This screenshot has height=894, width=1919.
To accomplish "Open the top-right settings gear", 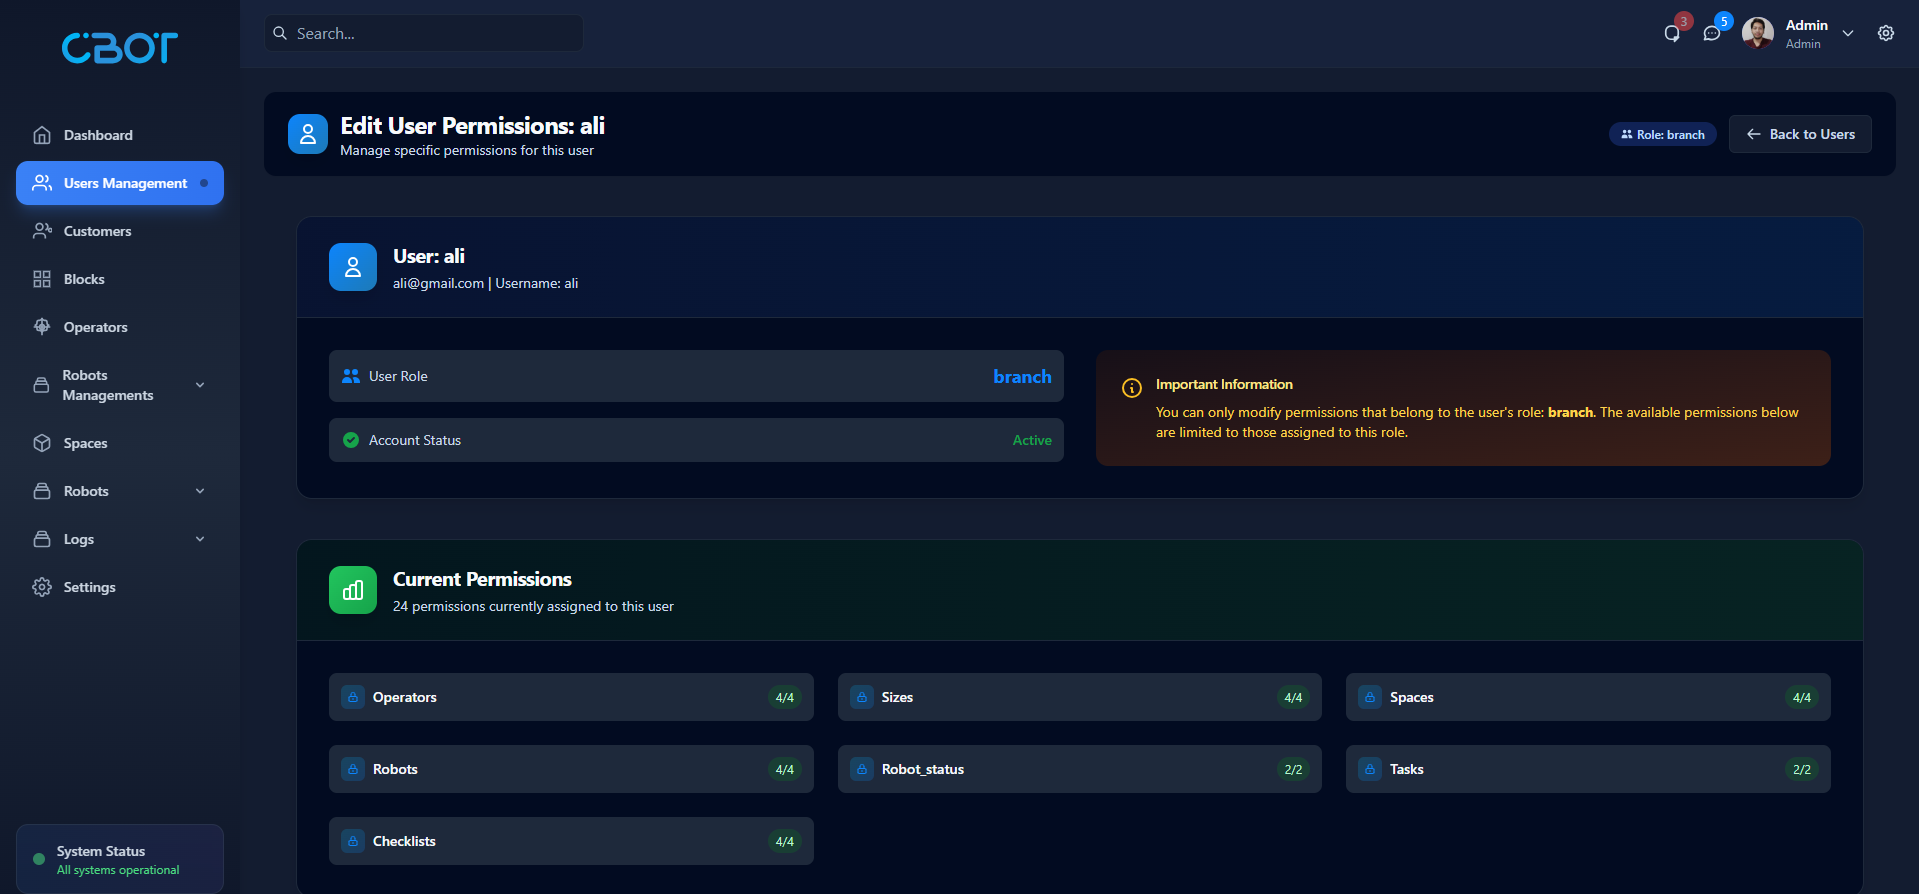I will 1886,33.
